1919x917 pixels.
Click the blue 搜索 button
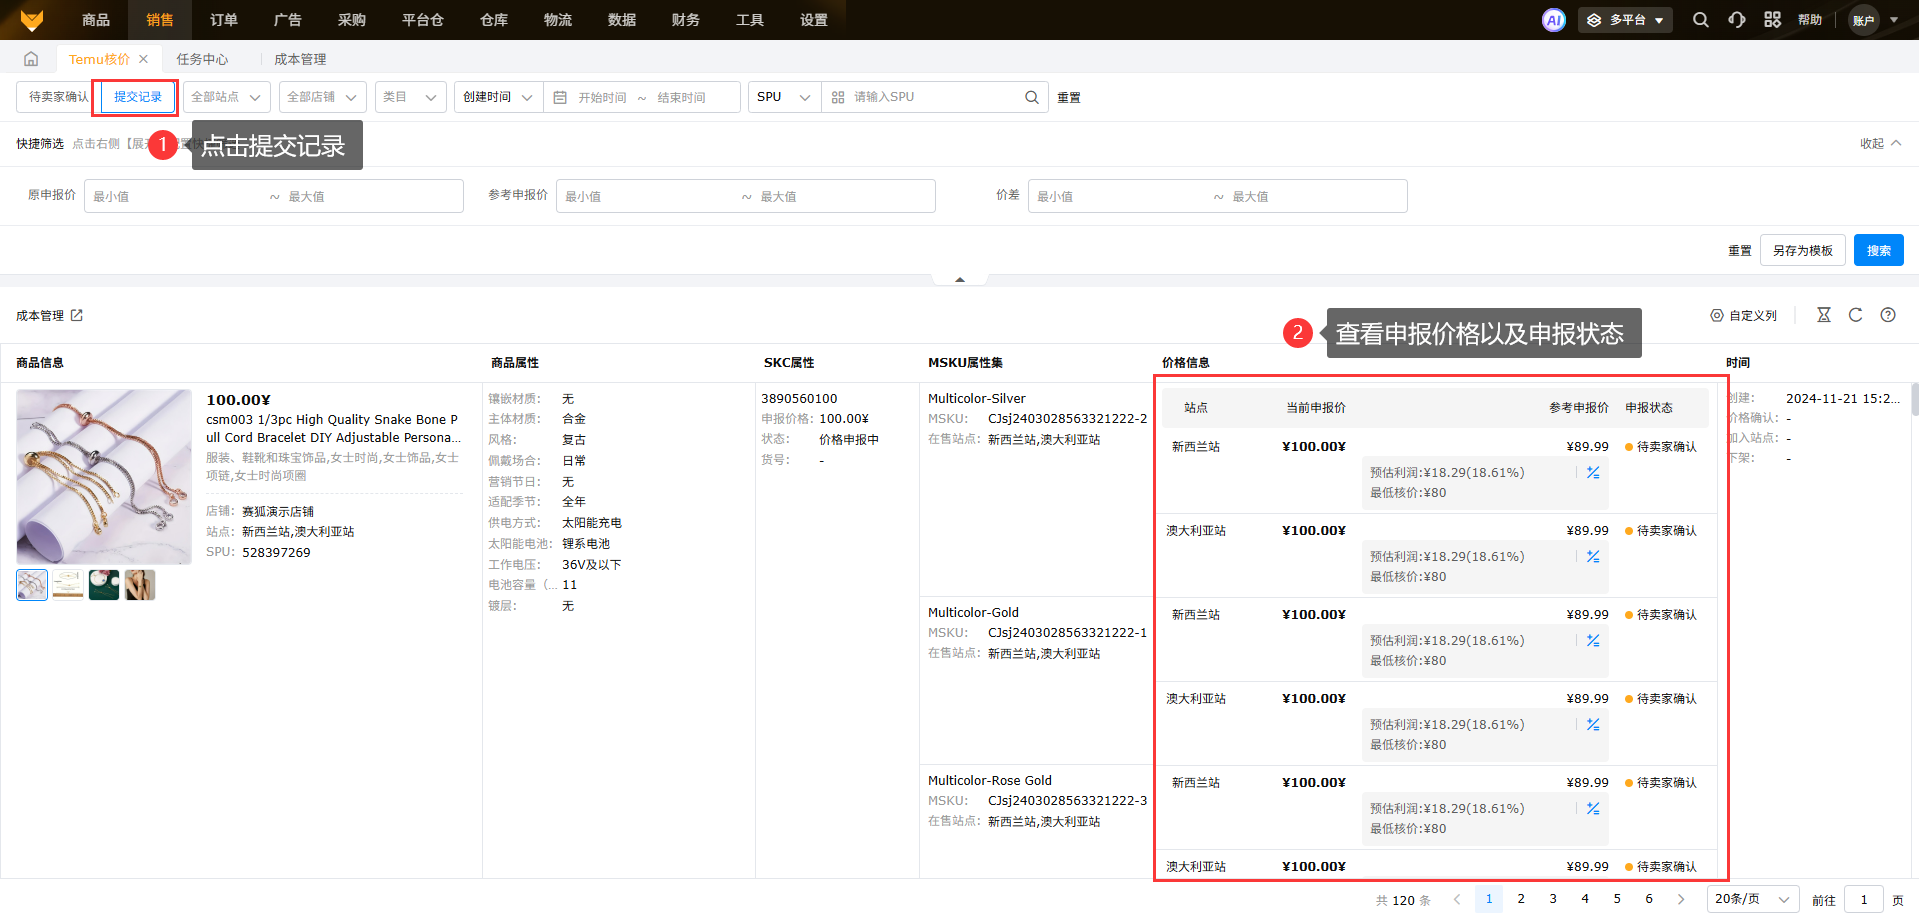coord(1878,251)
